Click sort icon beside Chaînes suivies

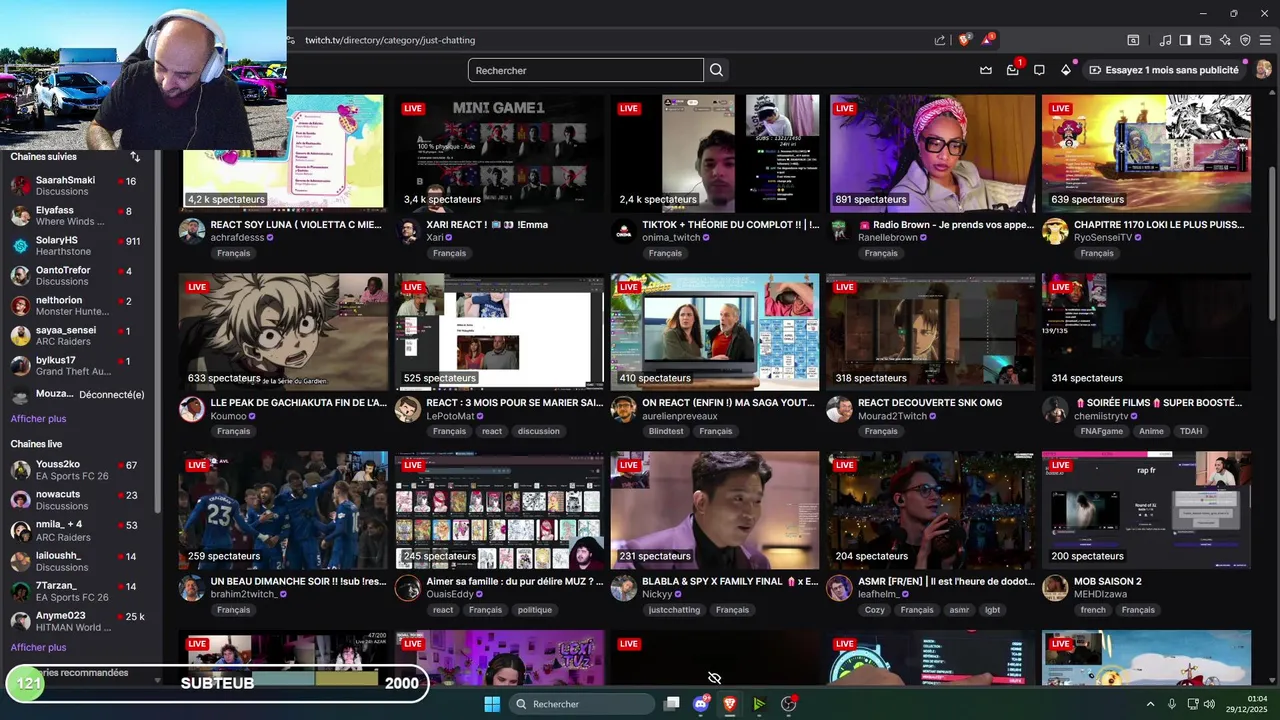pos(135,157)
